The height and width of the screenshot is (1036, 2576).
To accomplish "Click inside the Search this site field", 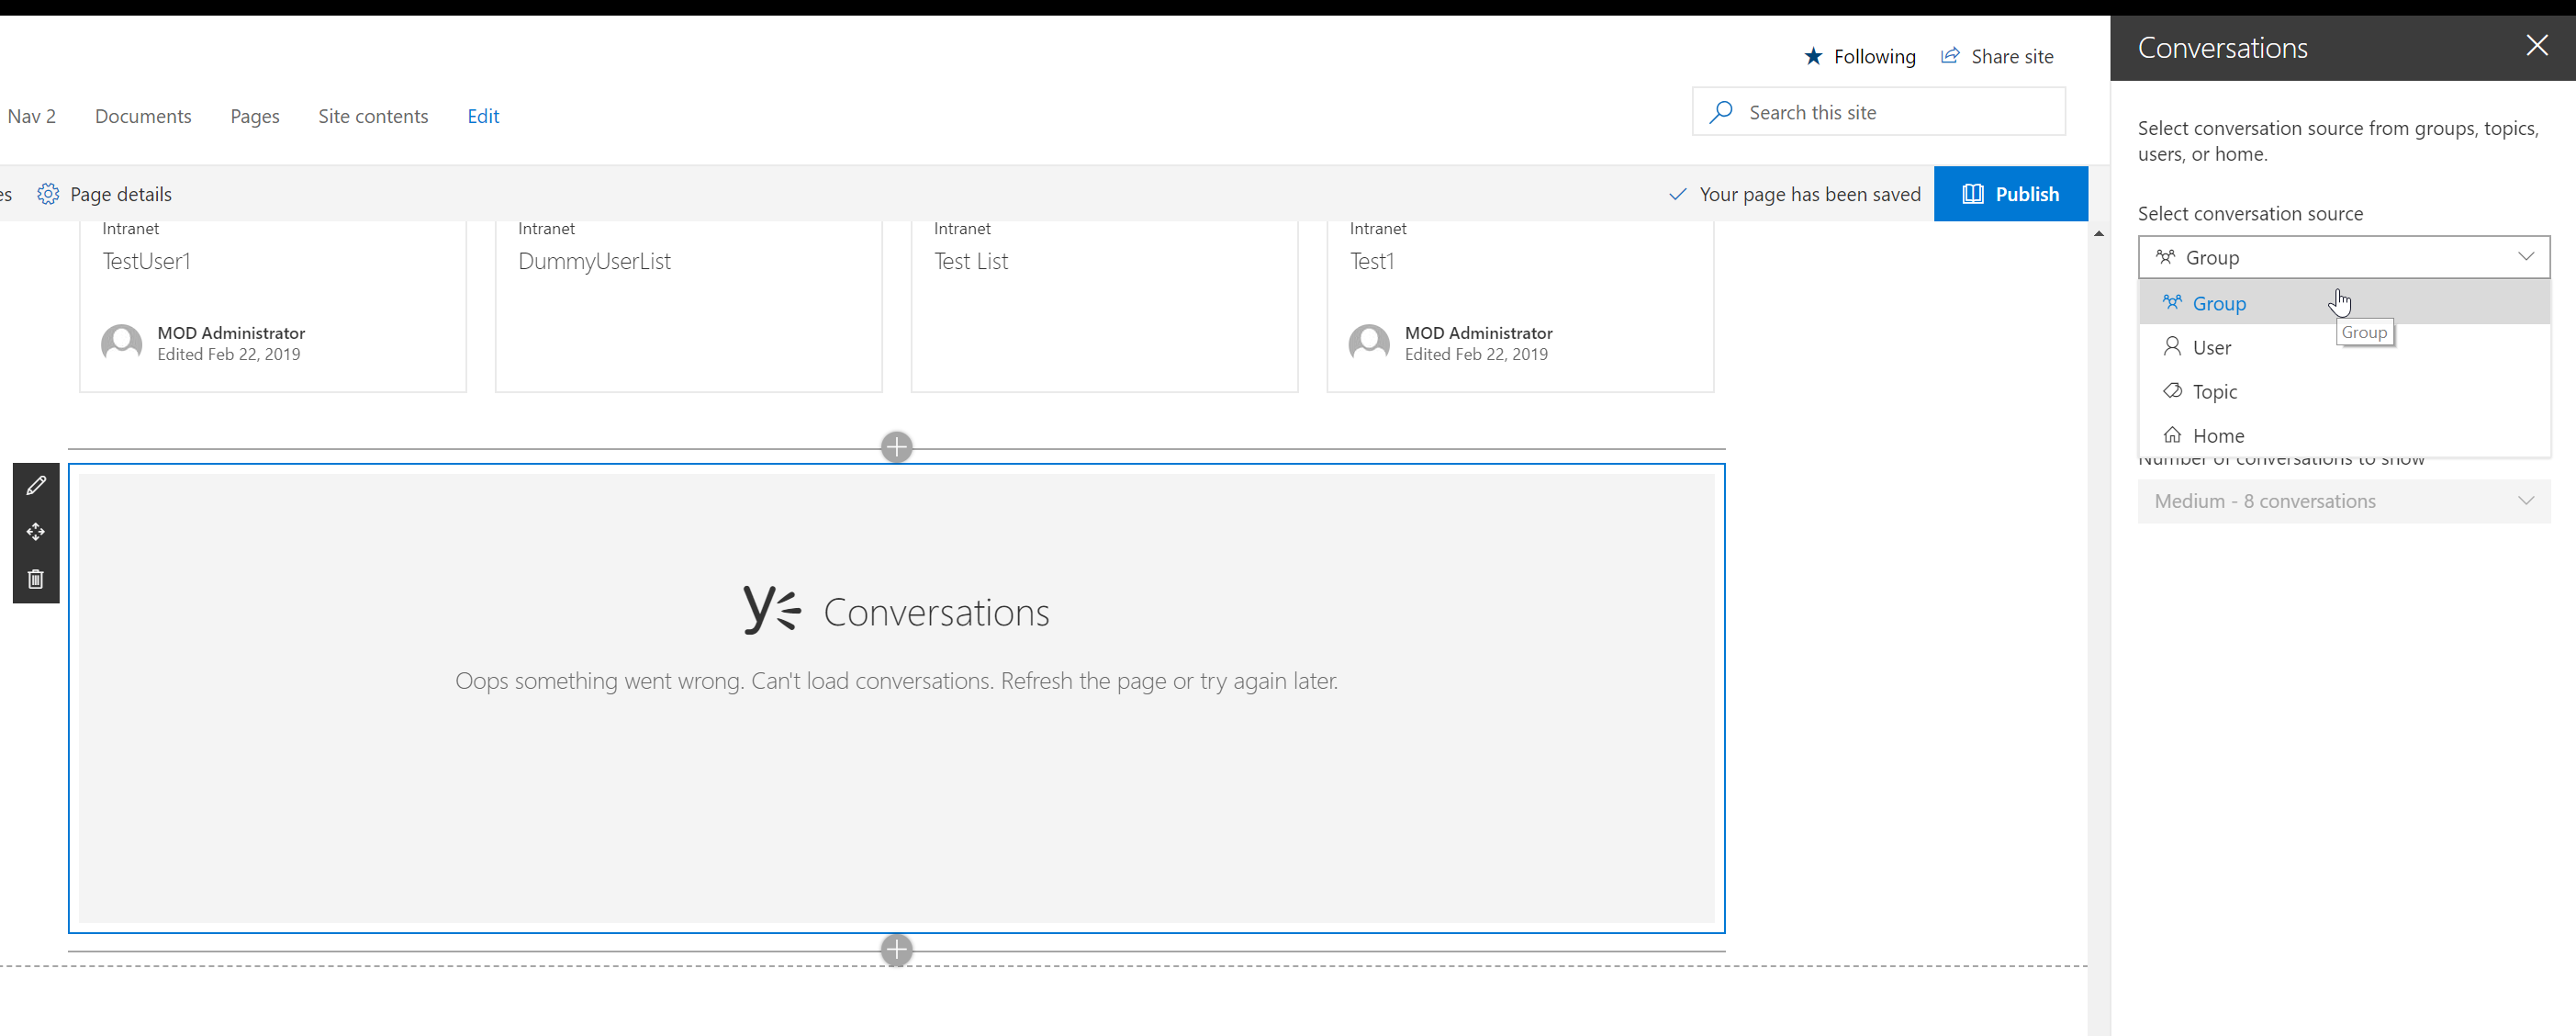I will click(x=1880, y=112).
